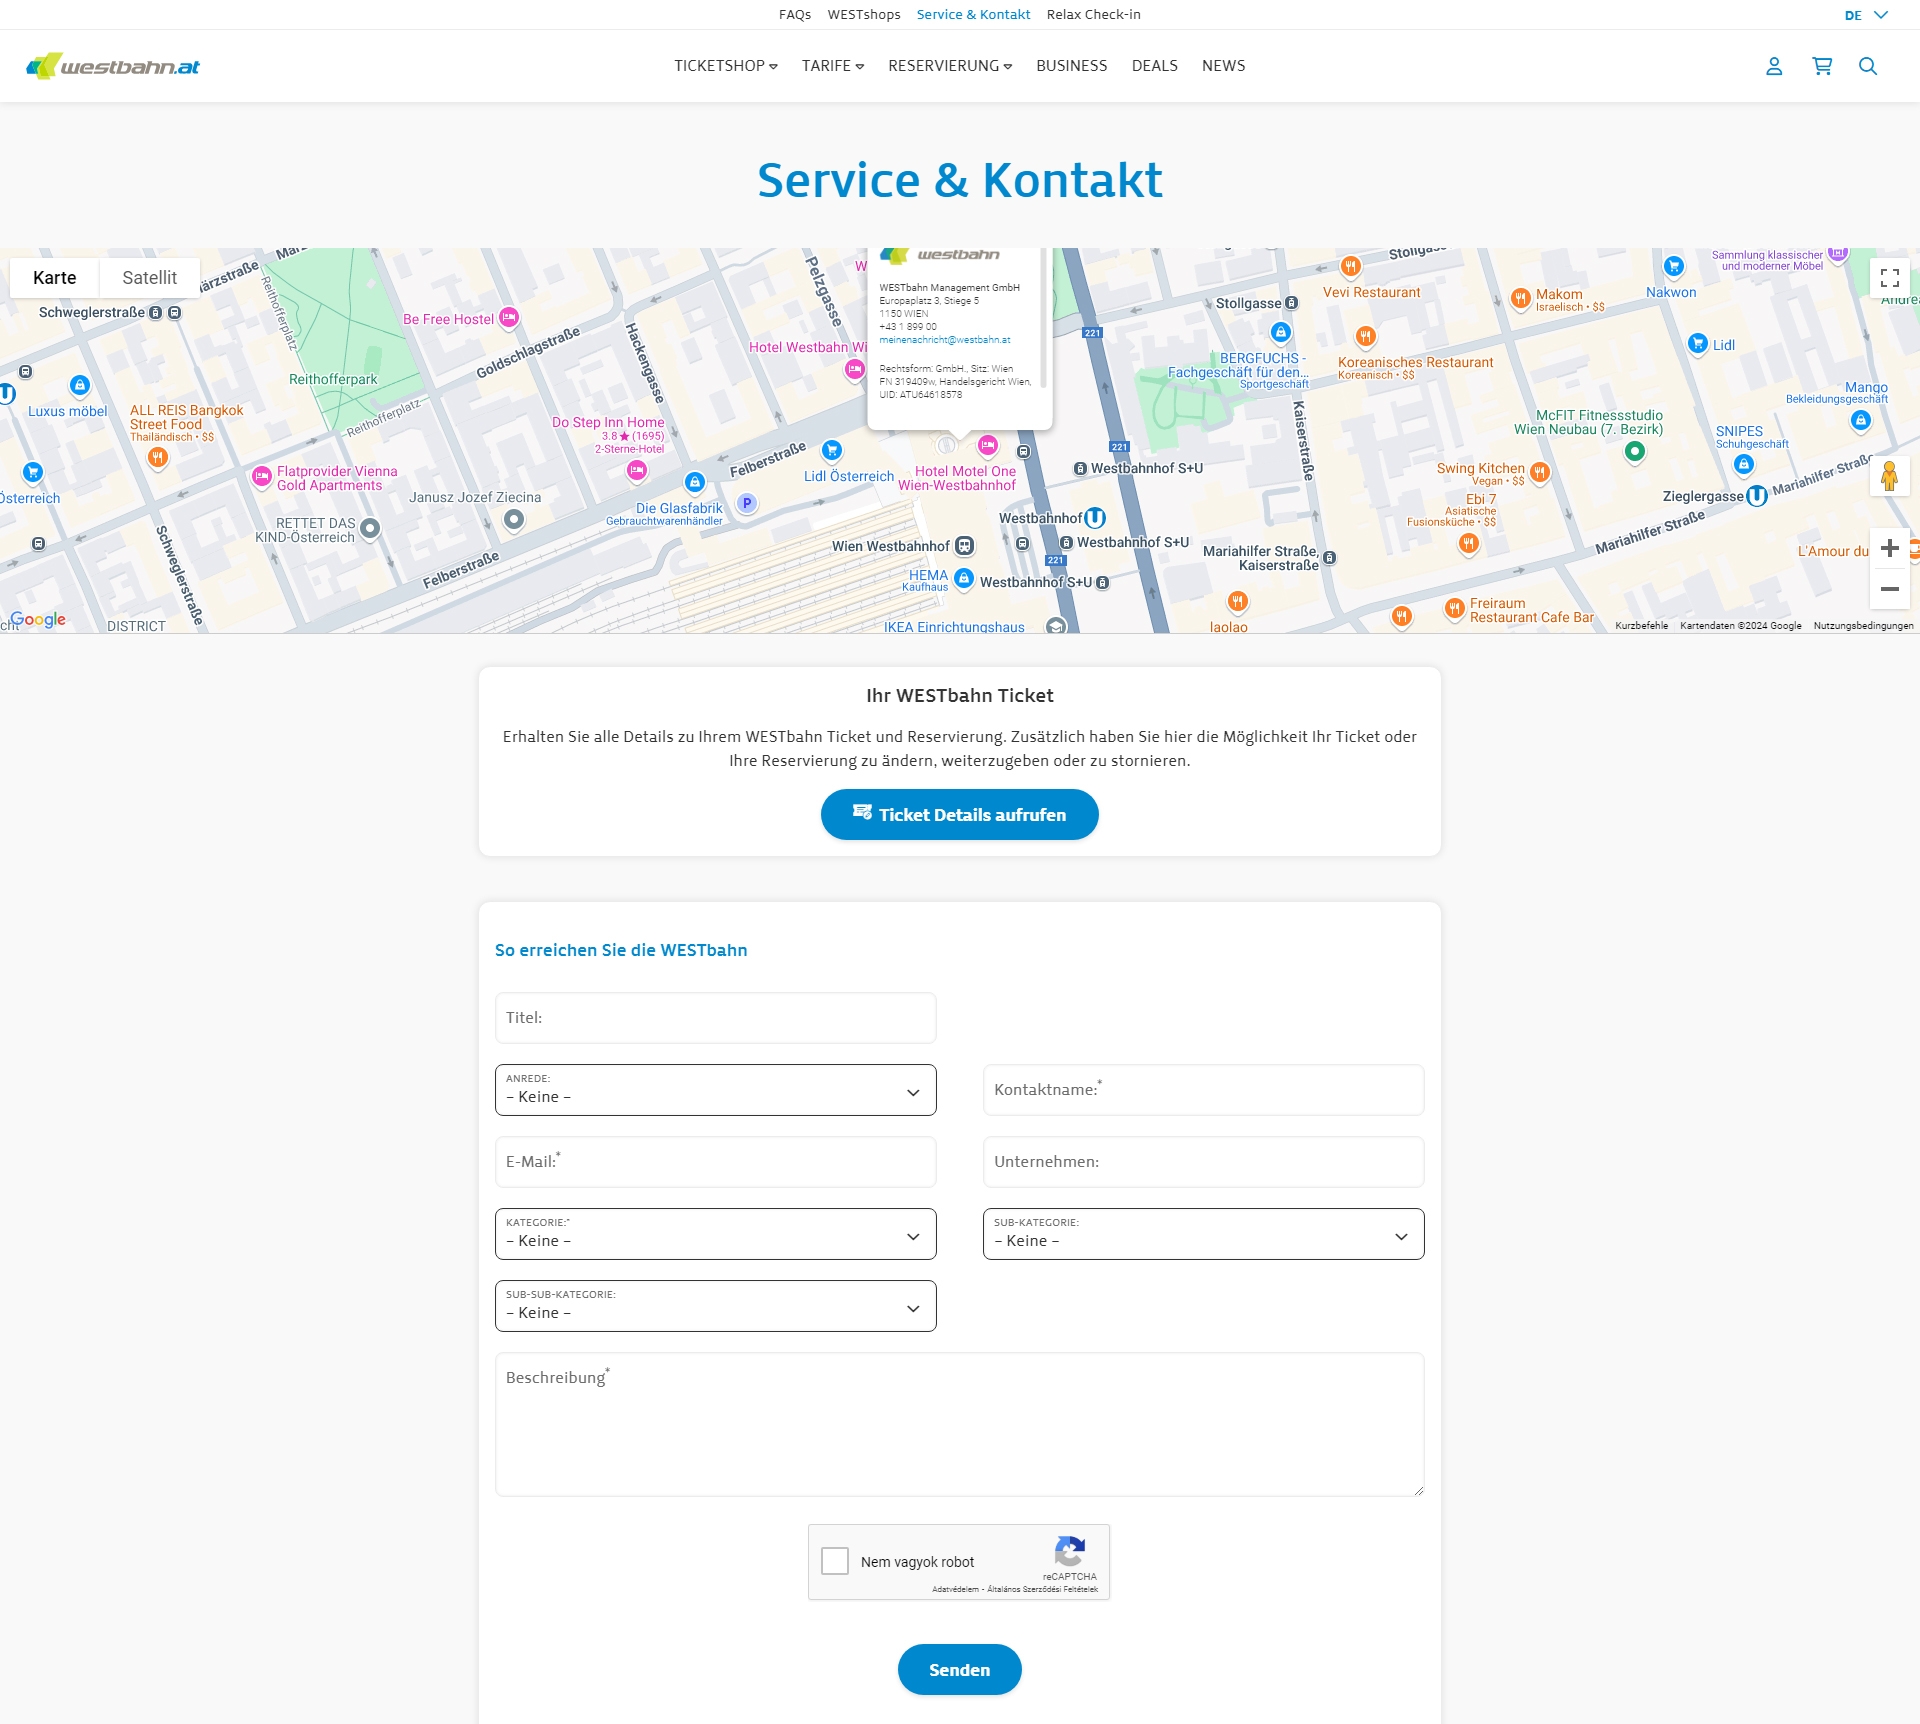Click the Hotel Motel One map pin
Image resolution: width=1920 pixels, height=1724 pixels.
pos(988,445)
